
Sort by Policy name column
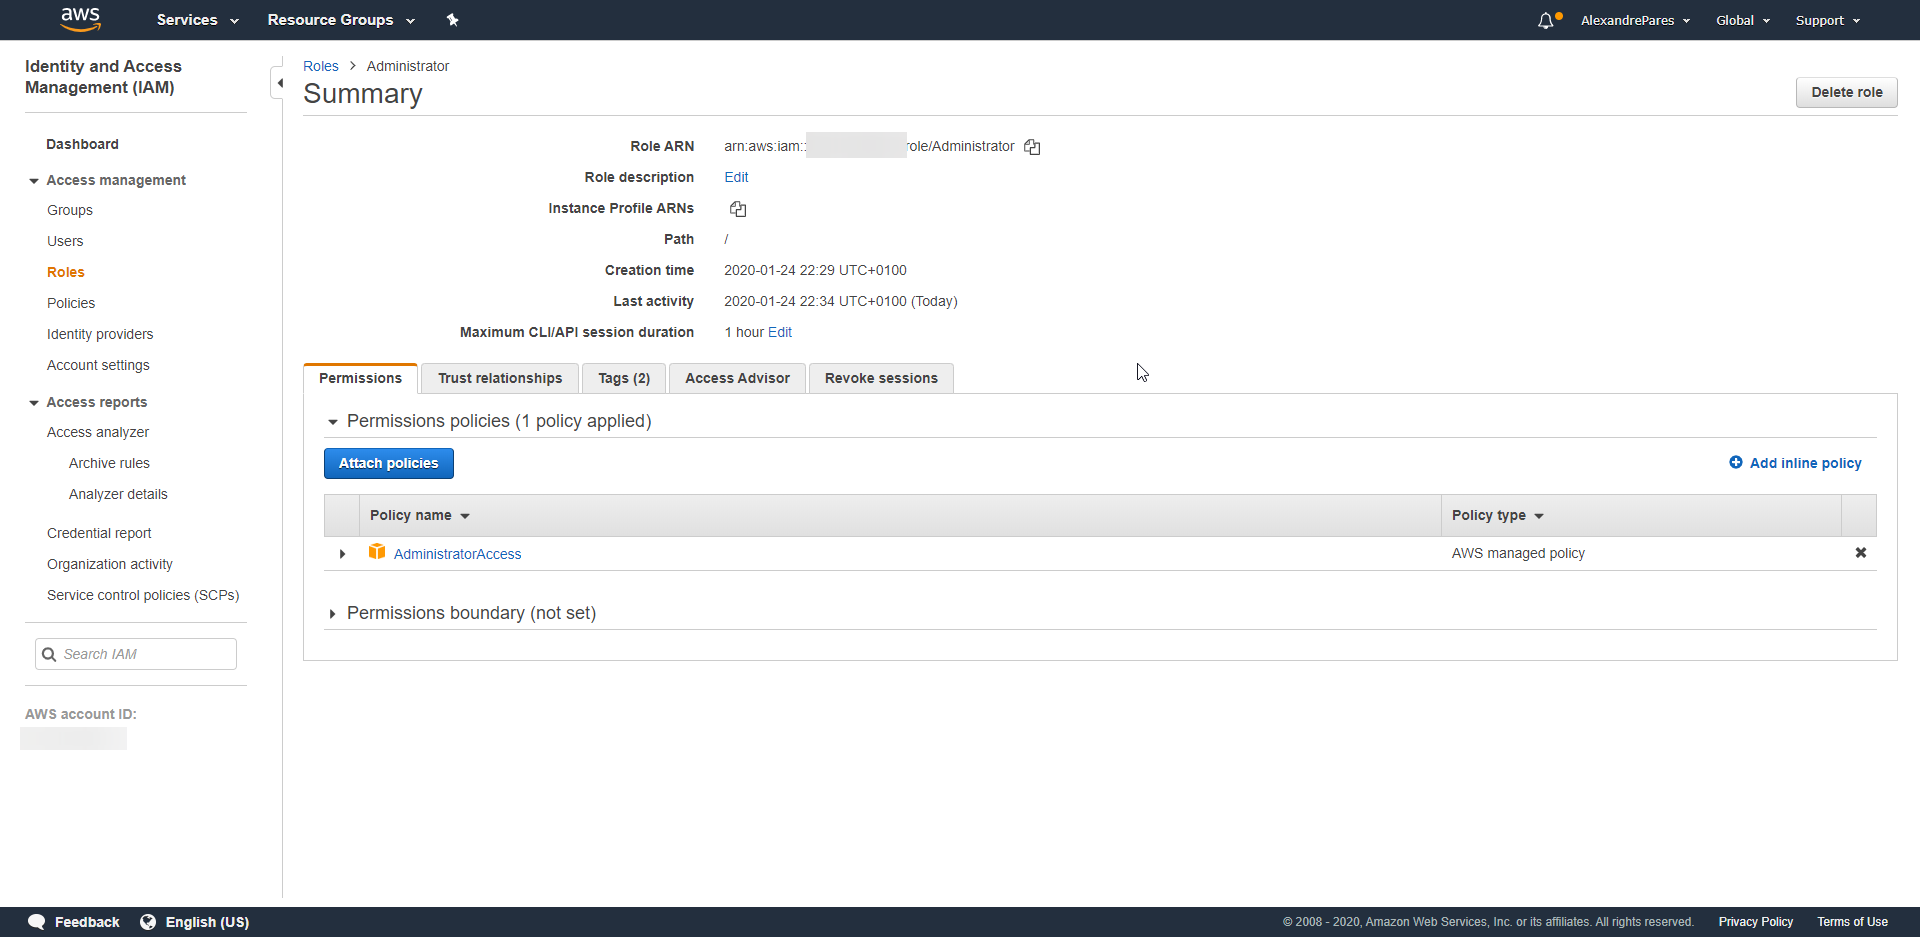tap(419, 515)
